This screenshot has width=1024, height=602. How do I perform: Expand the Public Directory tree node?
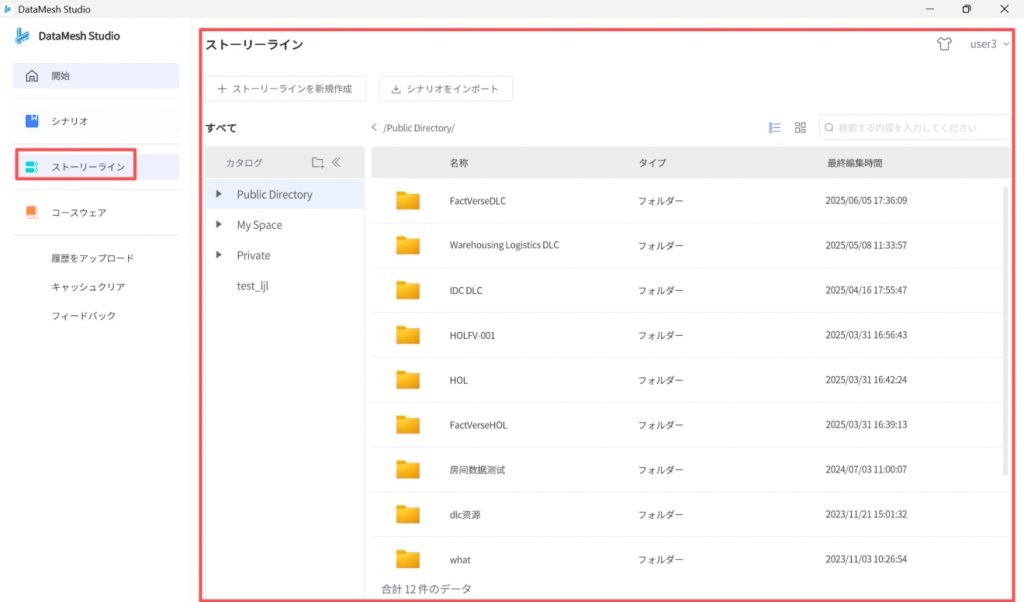(x=219, y=194)
